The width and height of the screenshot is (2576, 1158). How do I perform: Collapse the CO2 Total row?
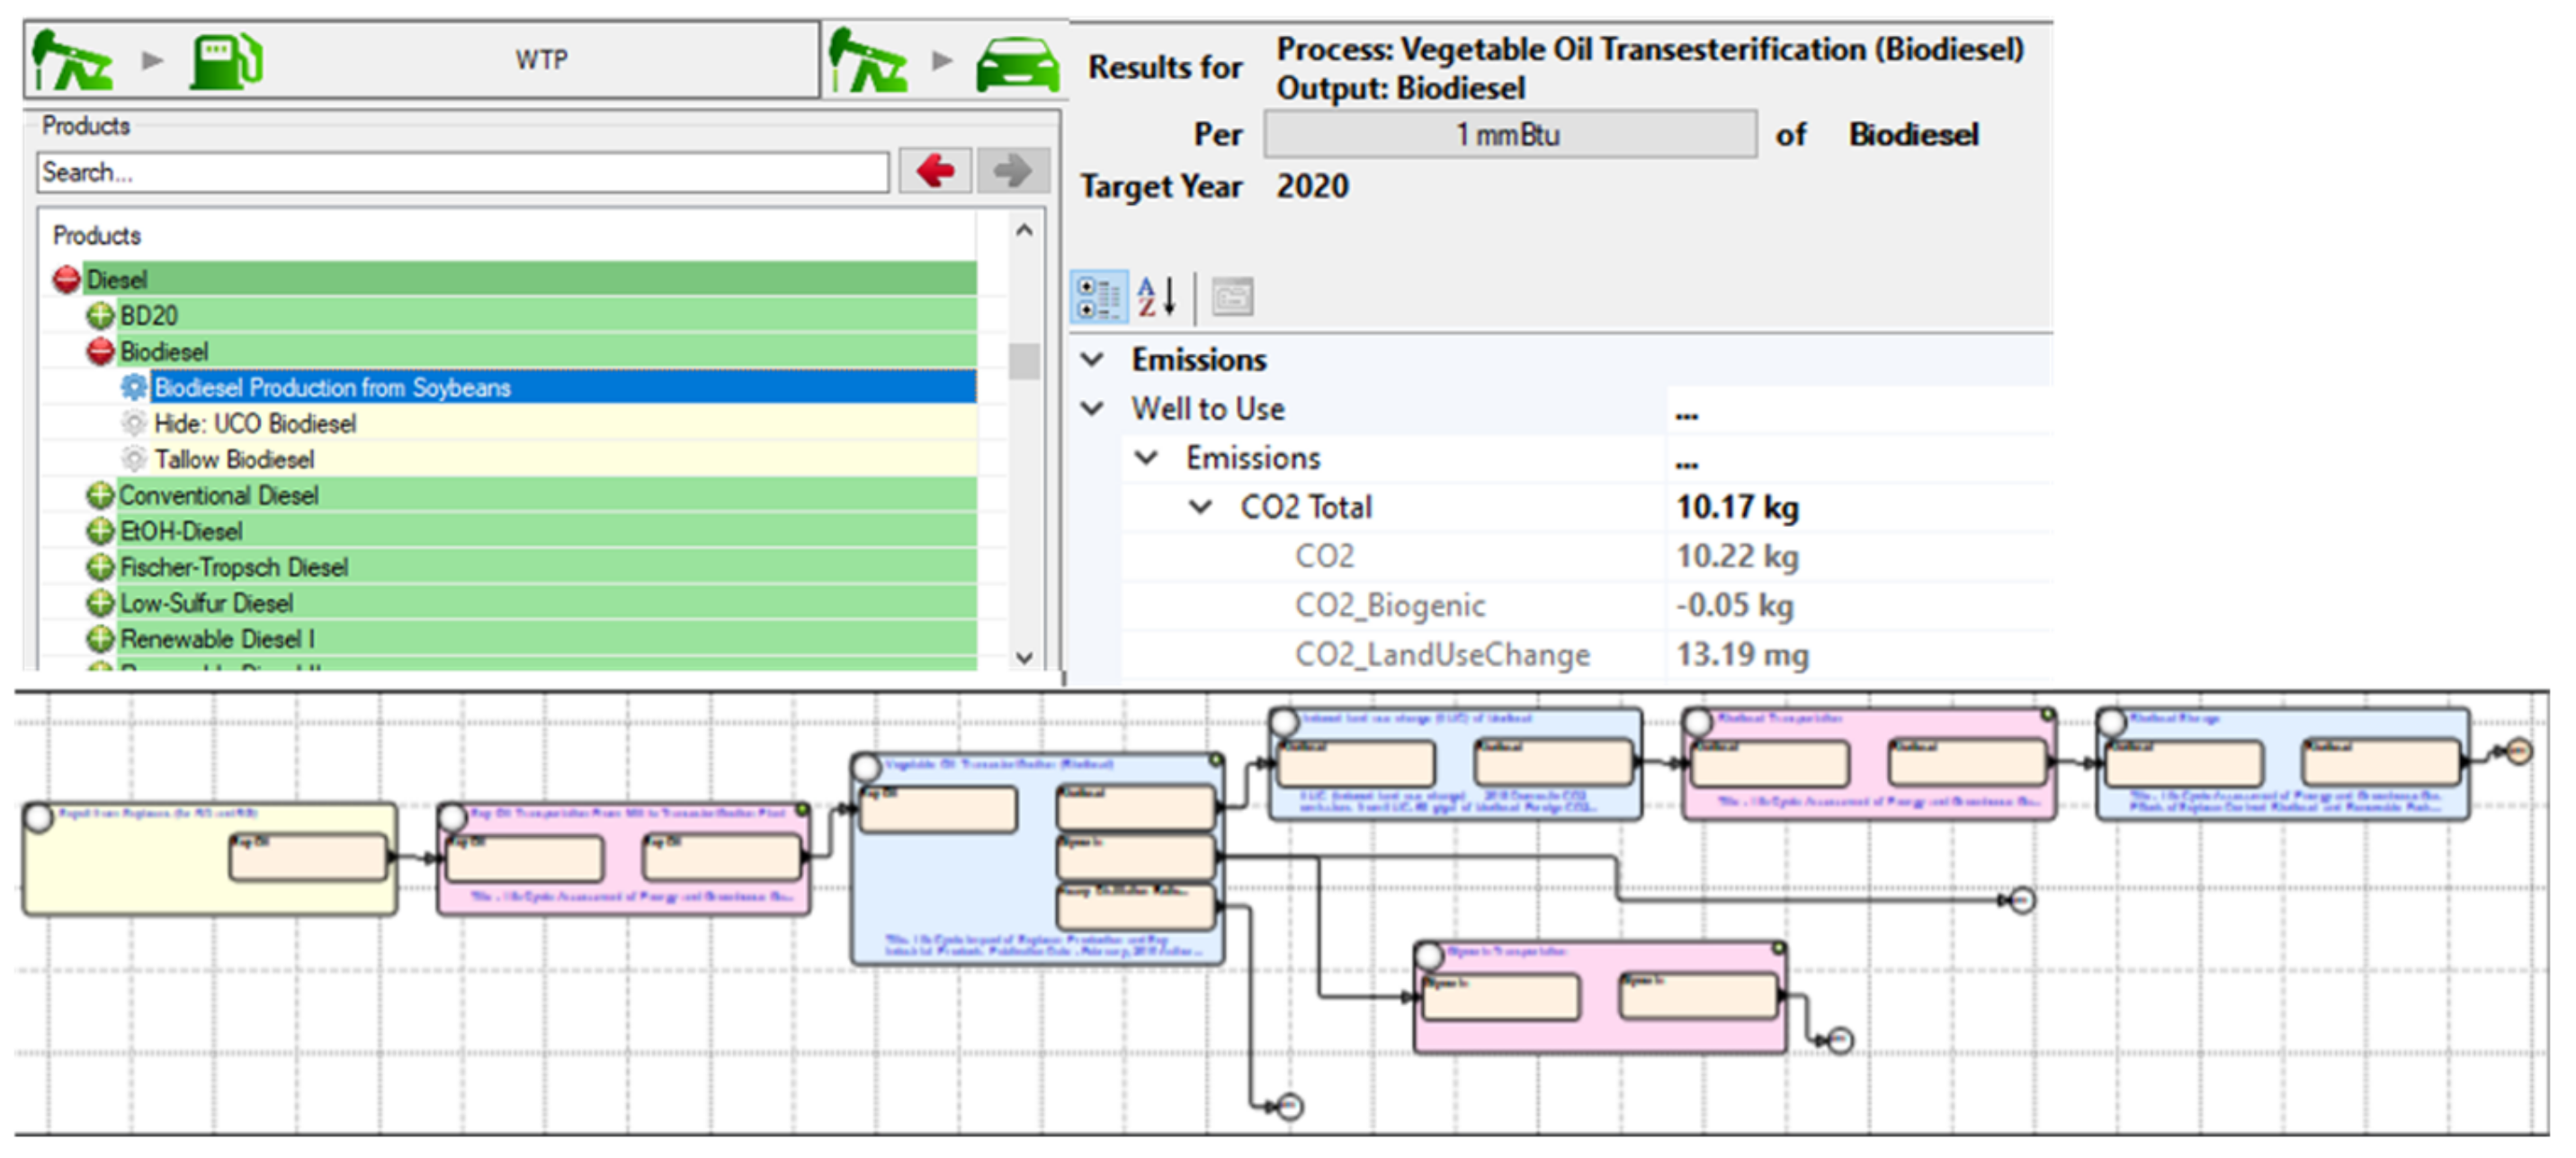click(x=1201, y=507)
